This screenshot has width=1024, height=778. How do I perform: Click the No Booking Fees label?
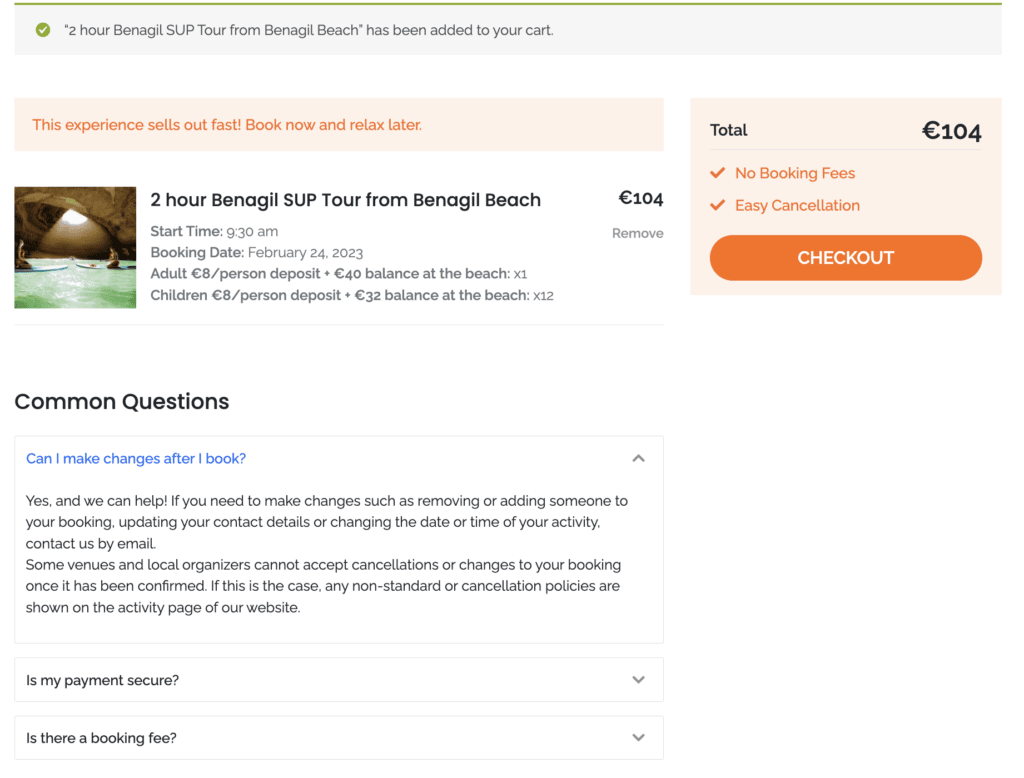[795, 173]
